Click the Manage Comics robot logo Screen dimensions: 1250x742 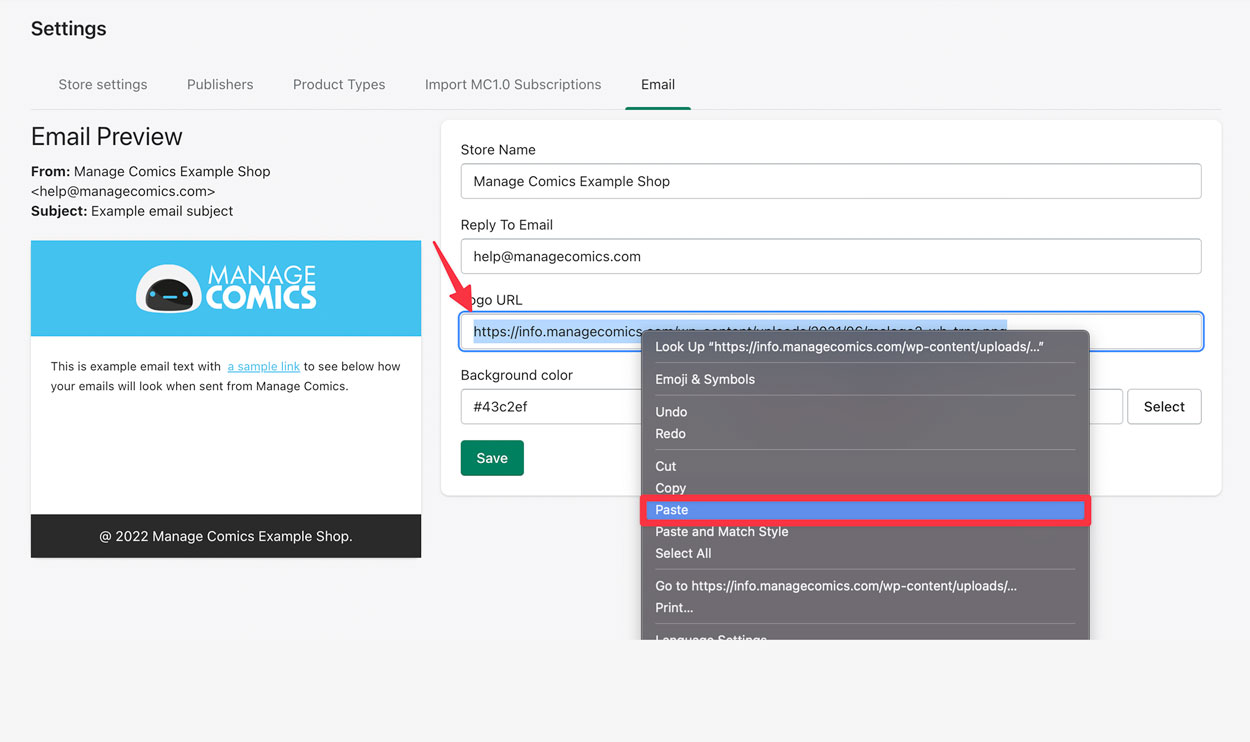tap(226, 288)
